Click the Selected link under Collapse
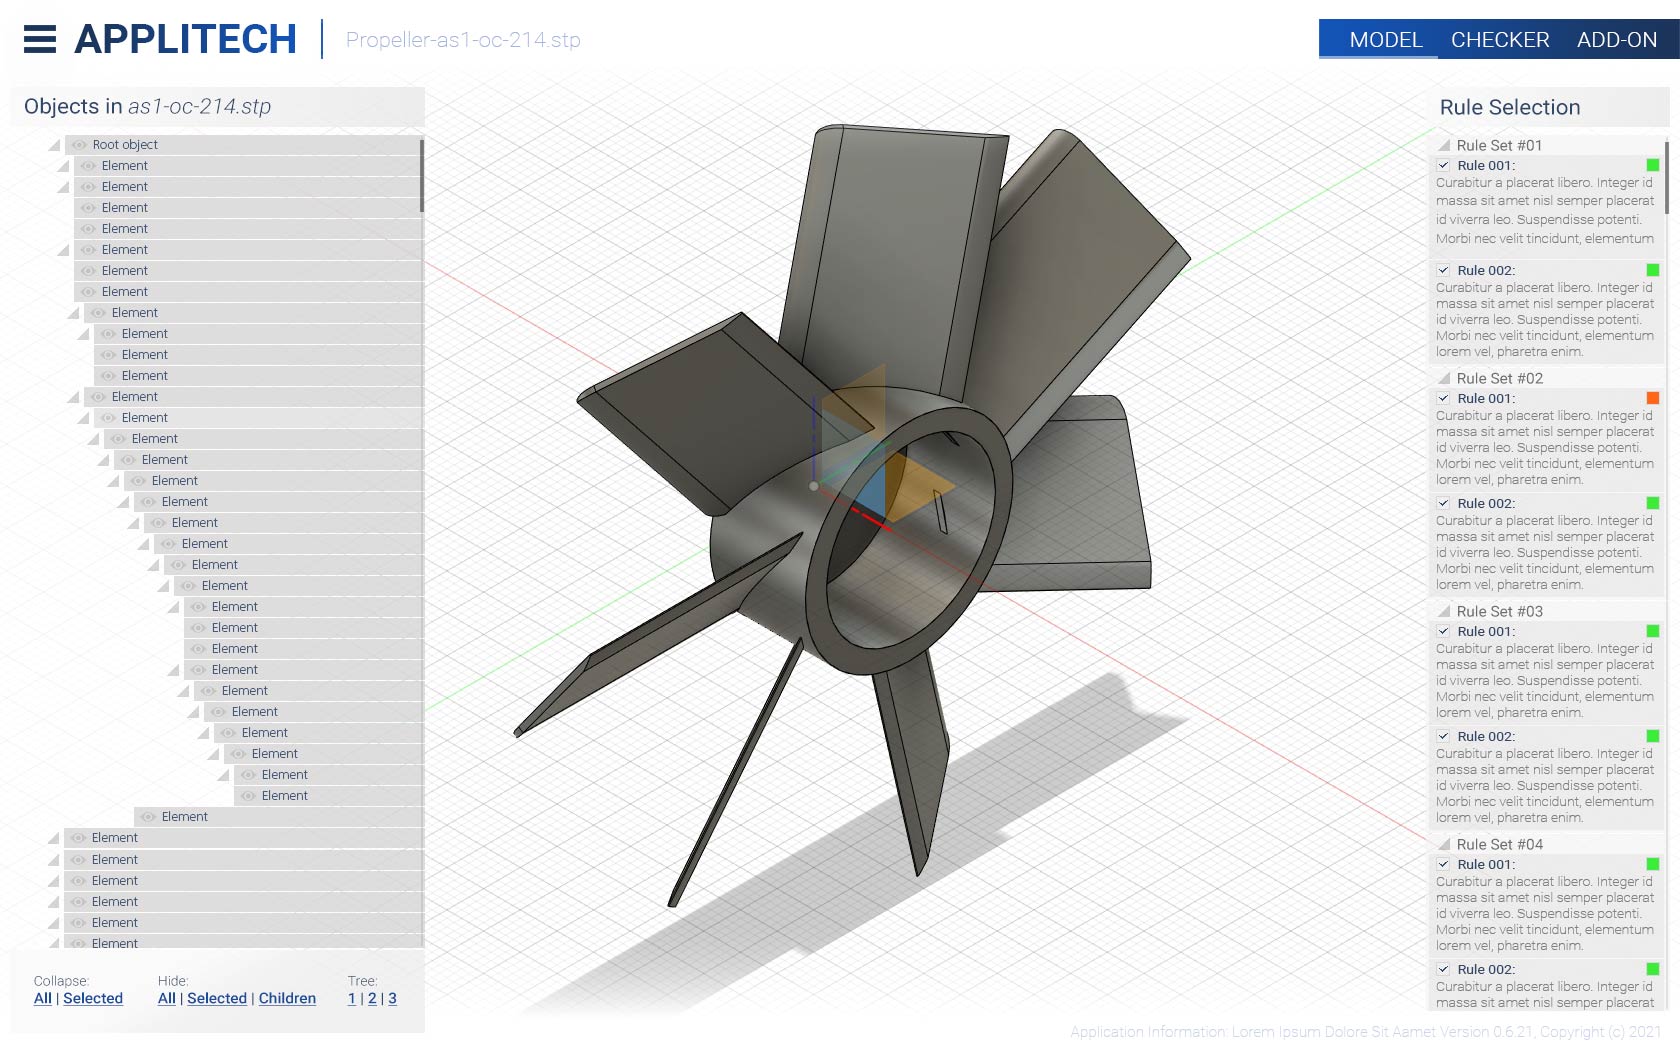The height and width of the screenshot is (1050, 1680). click(93, 998)
